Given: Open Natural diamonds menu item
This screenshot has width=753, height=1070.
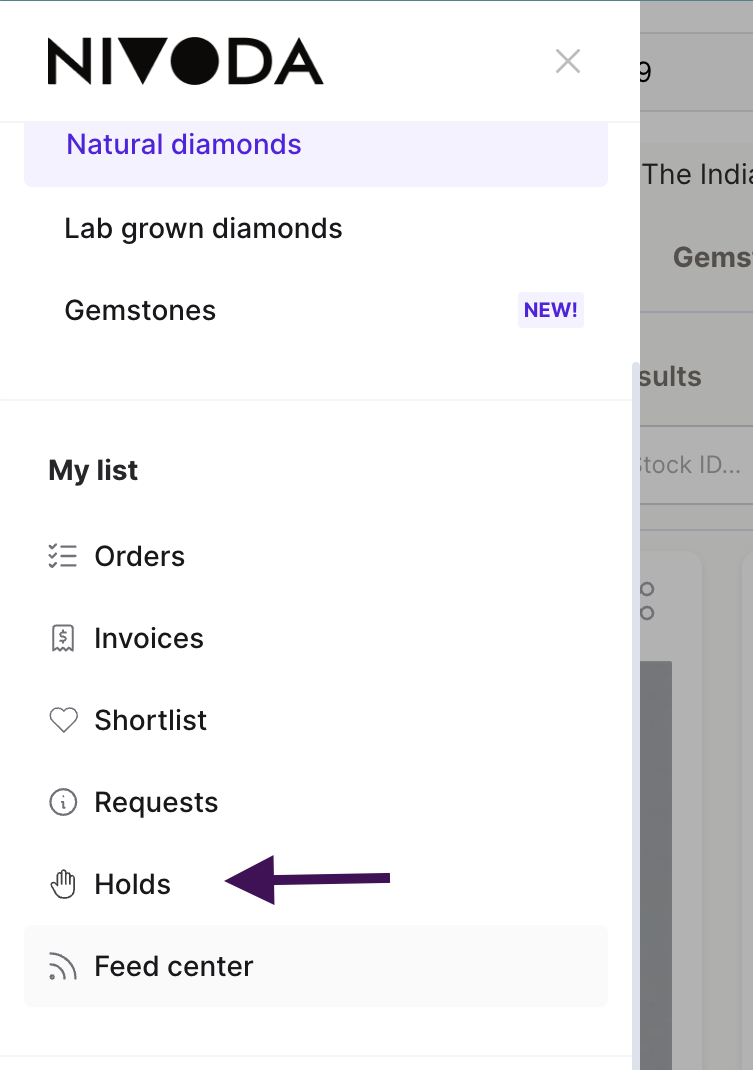Looking at the screenshot, I should click(x=316, y=145).
